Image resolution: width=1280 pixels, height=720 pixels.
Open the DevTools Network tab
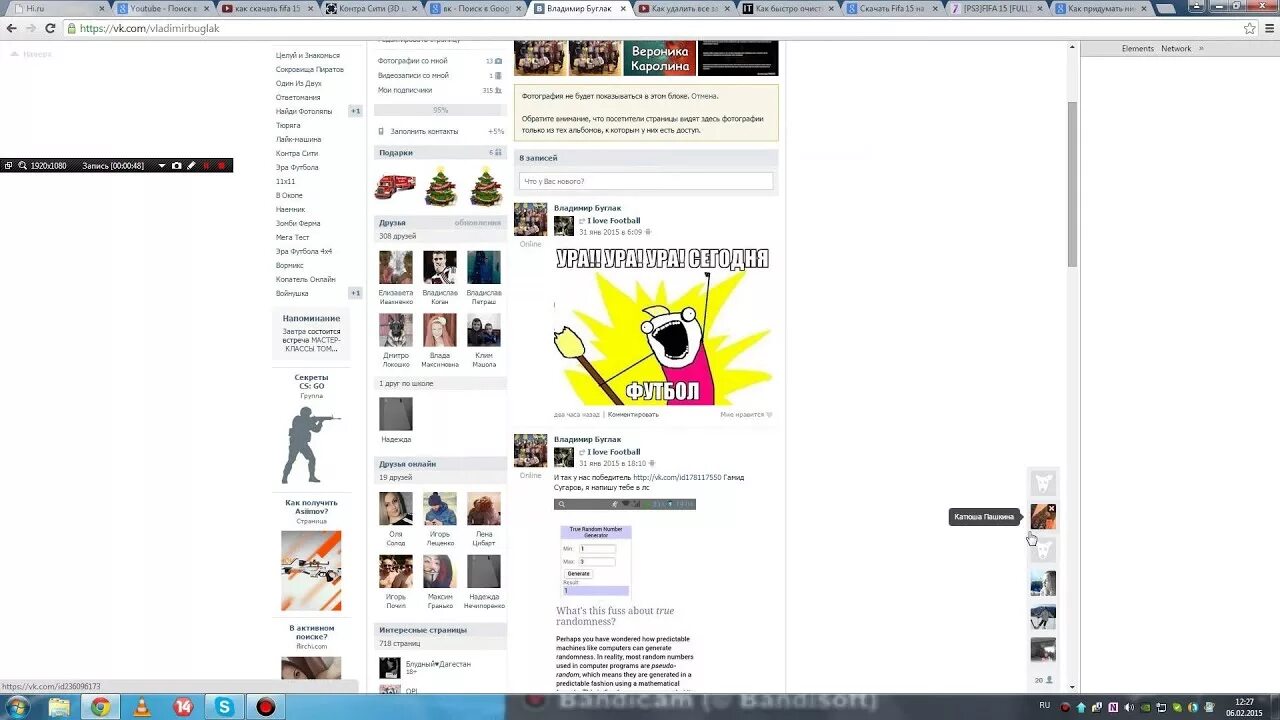1176,48
